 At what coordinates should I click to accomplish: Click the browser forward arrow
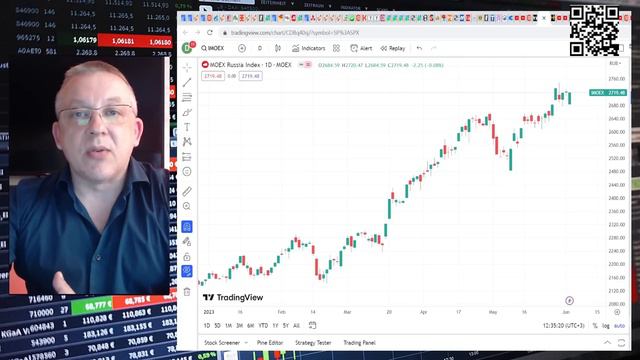[198, 33]
